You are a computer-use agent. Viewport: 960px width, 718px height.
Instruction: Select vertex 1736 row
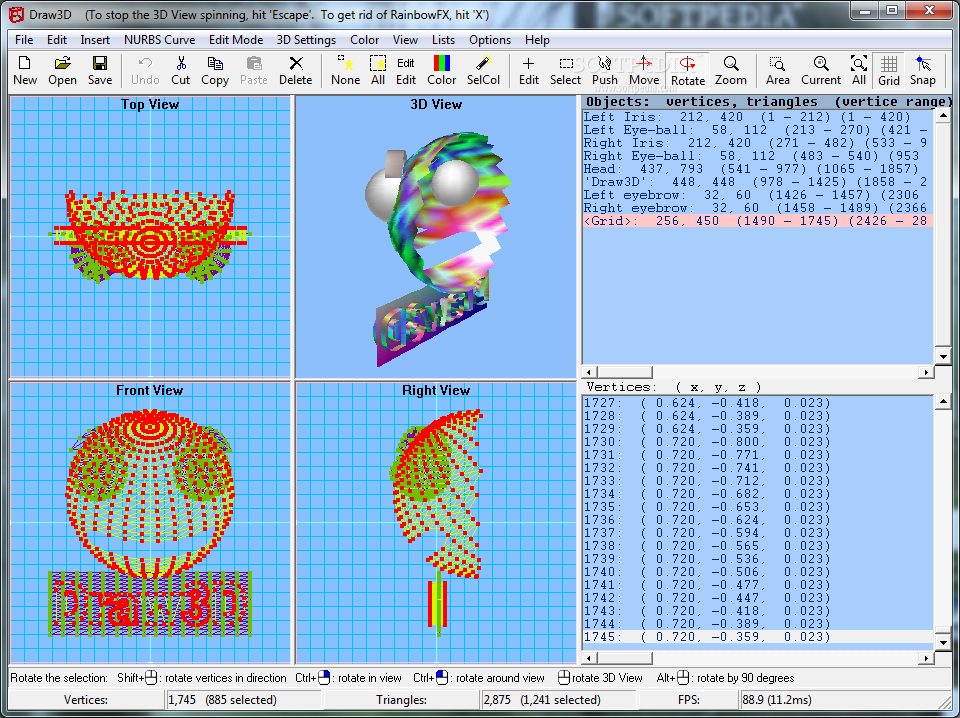(758, 520)
